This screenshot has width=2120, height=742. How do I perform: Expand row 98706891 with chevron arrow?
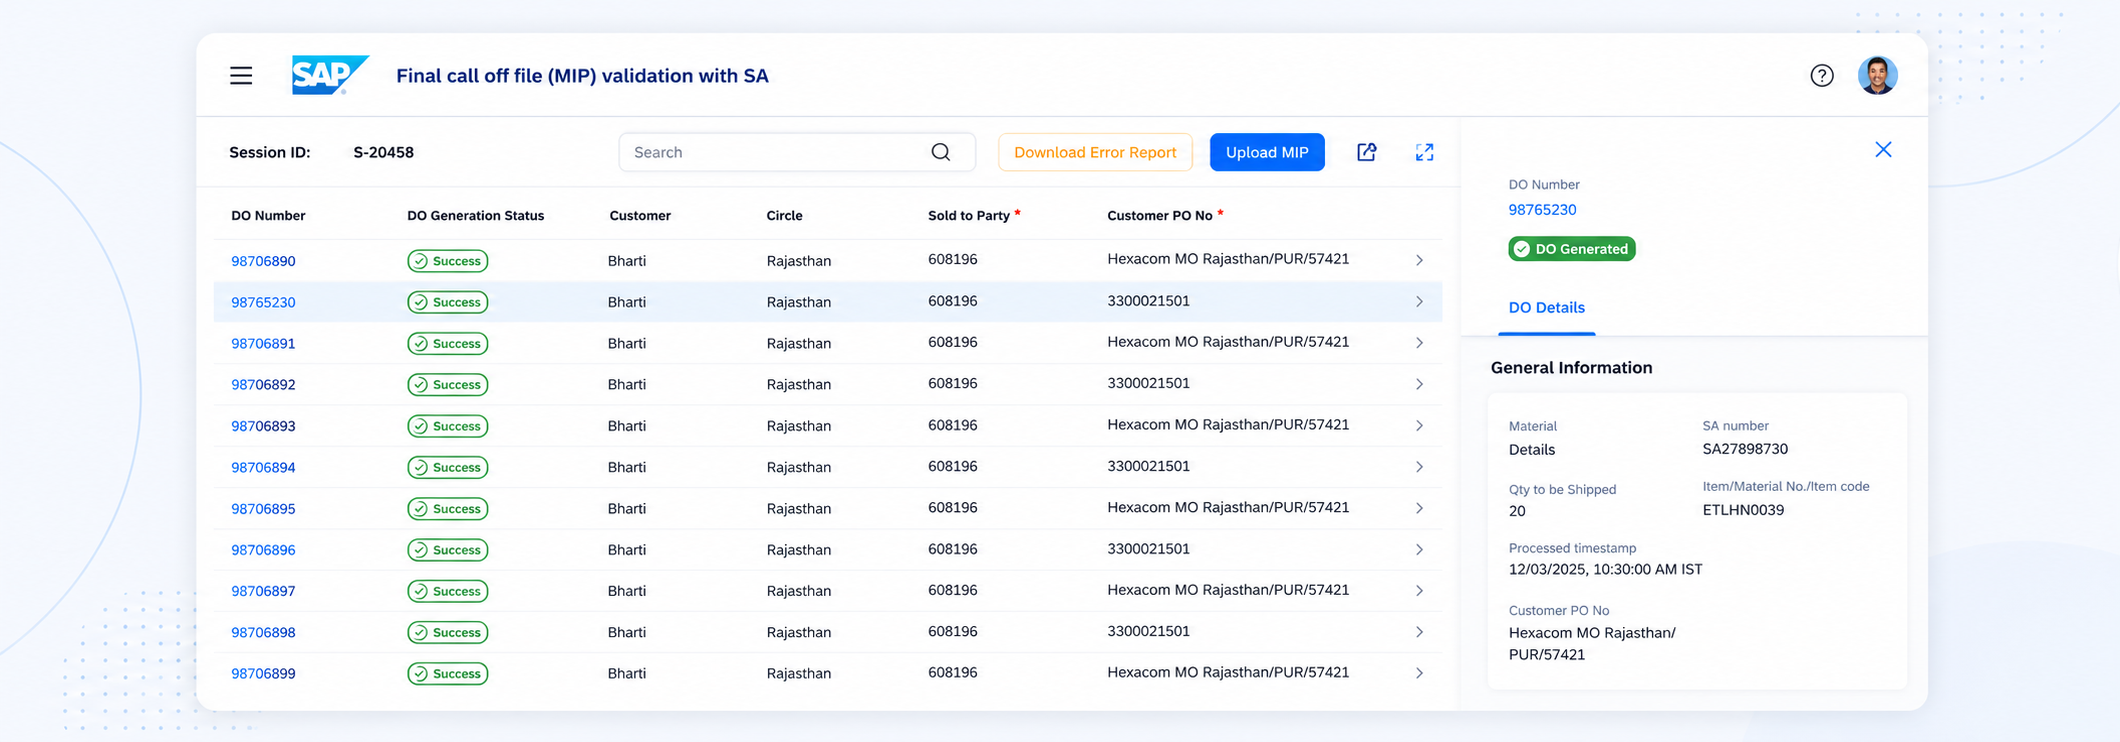(1419, 343)
